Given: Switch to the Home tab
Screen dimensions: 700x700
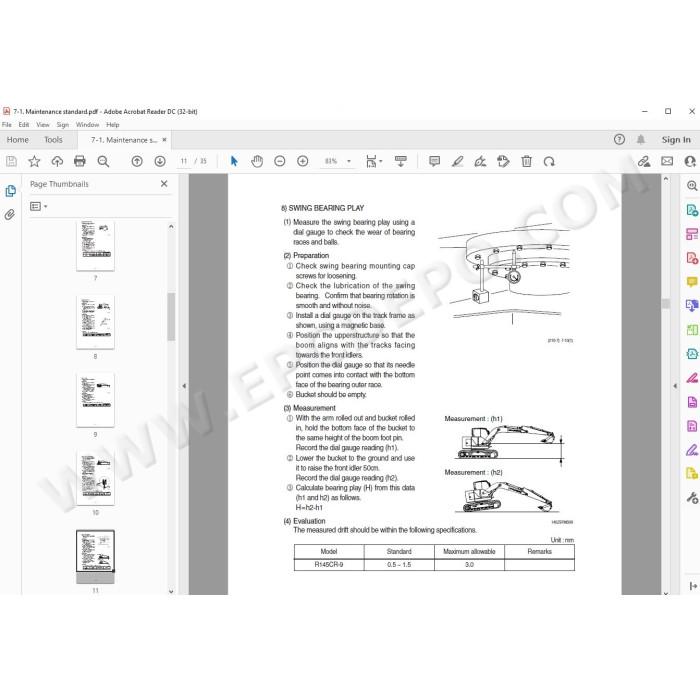Looking at the screenshot, I should click(17, 140).
